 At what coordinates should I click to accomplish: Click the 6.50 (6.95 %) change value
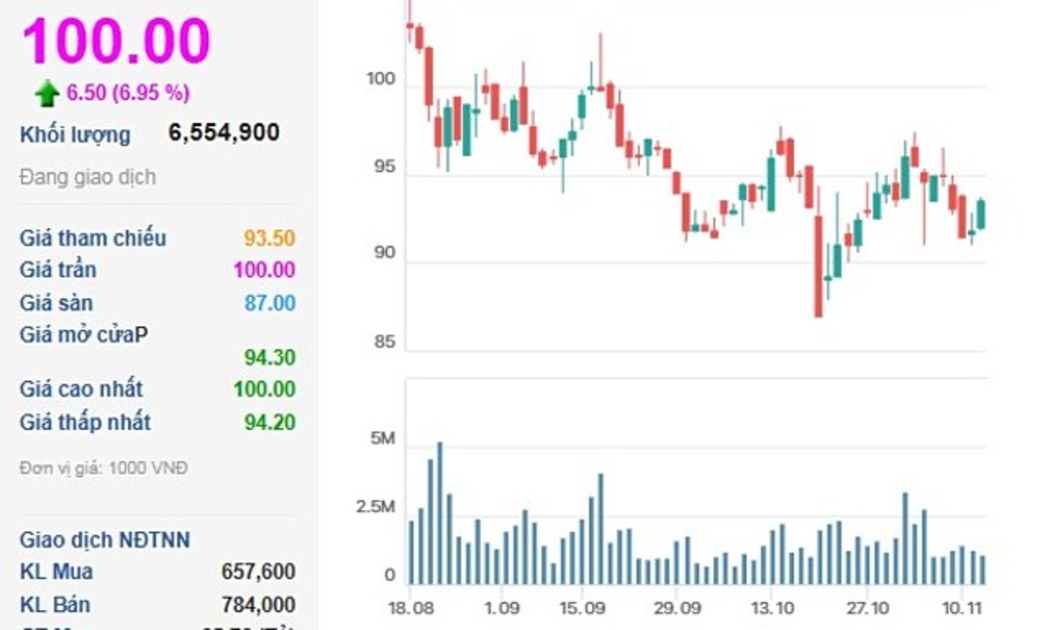(128, 93)
